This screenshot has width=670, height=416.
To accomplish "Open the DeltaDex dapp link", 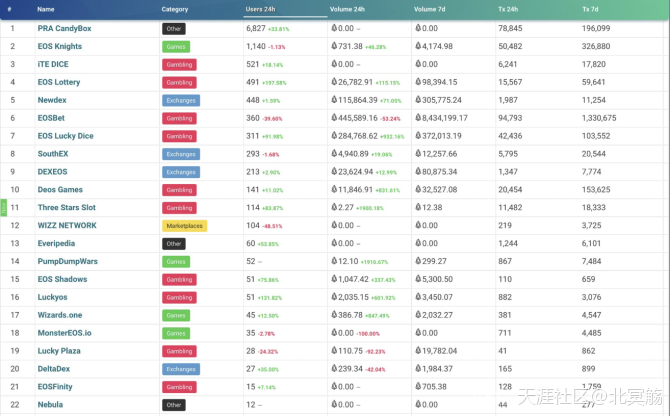I will tap(54, 369).
